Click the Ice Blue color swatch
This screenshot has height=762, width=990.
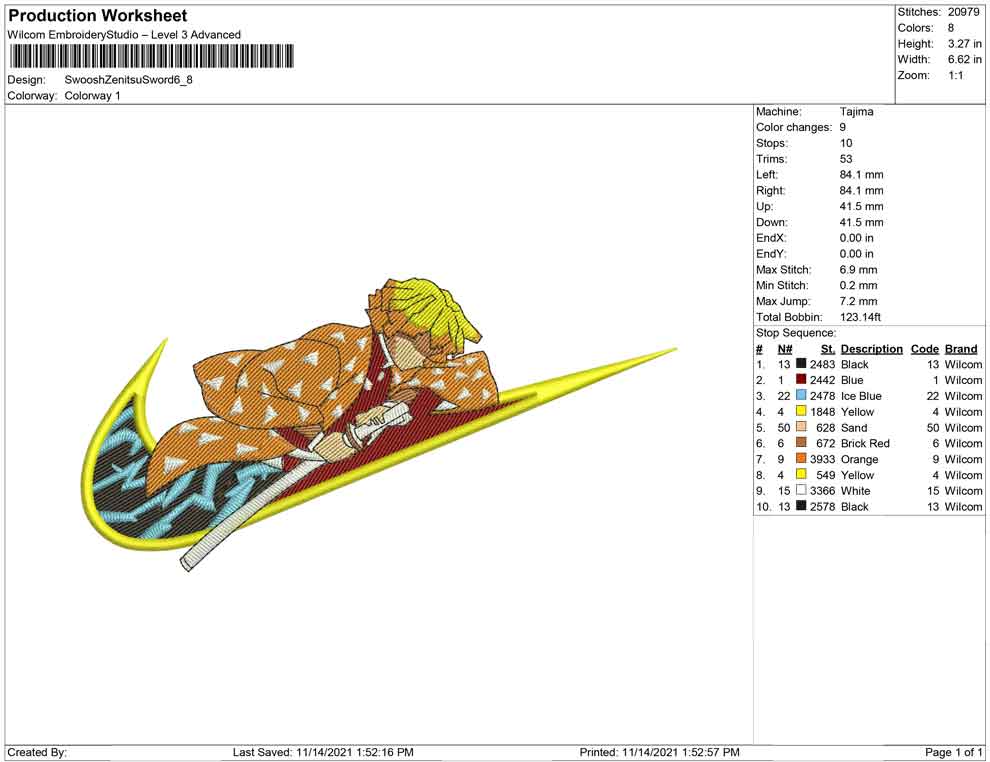click(801, 395)
